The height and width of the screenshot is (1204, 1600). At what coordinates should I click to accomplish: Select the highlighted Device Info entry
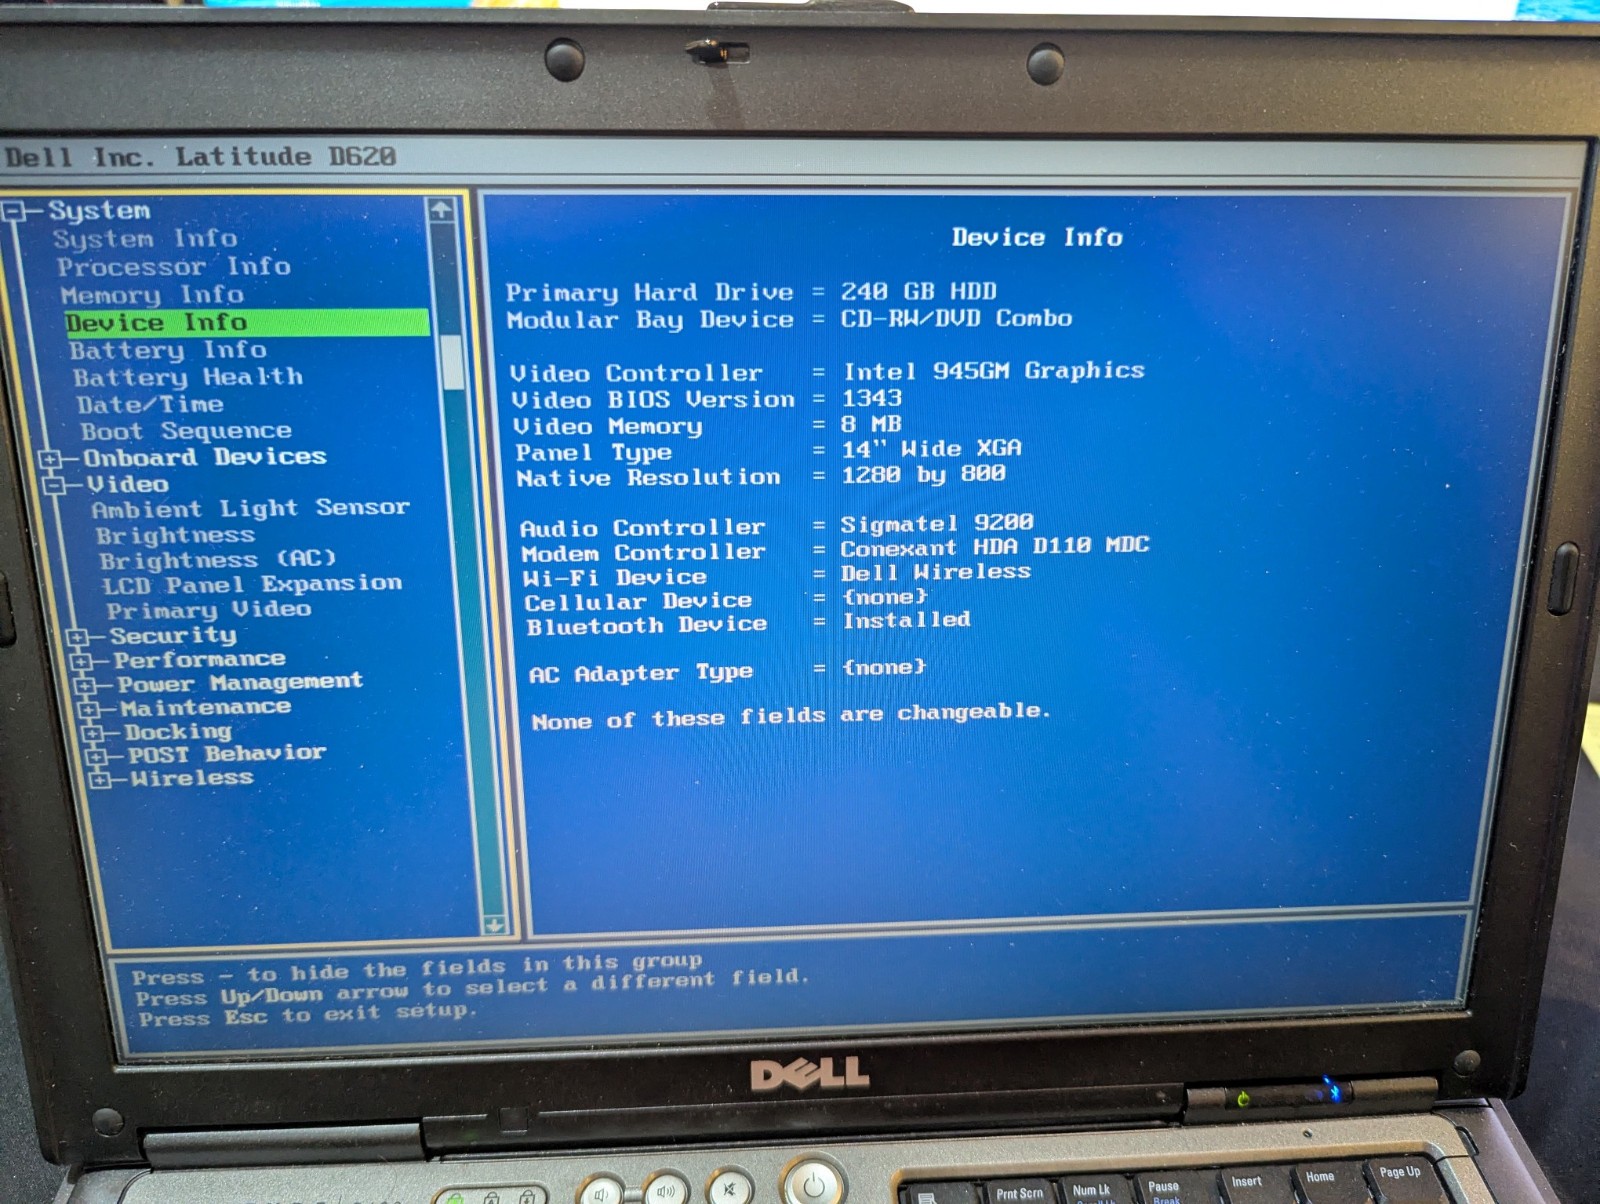(247, 322)
